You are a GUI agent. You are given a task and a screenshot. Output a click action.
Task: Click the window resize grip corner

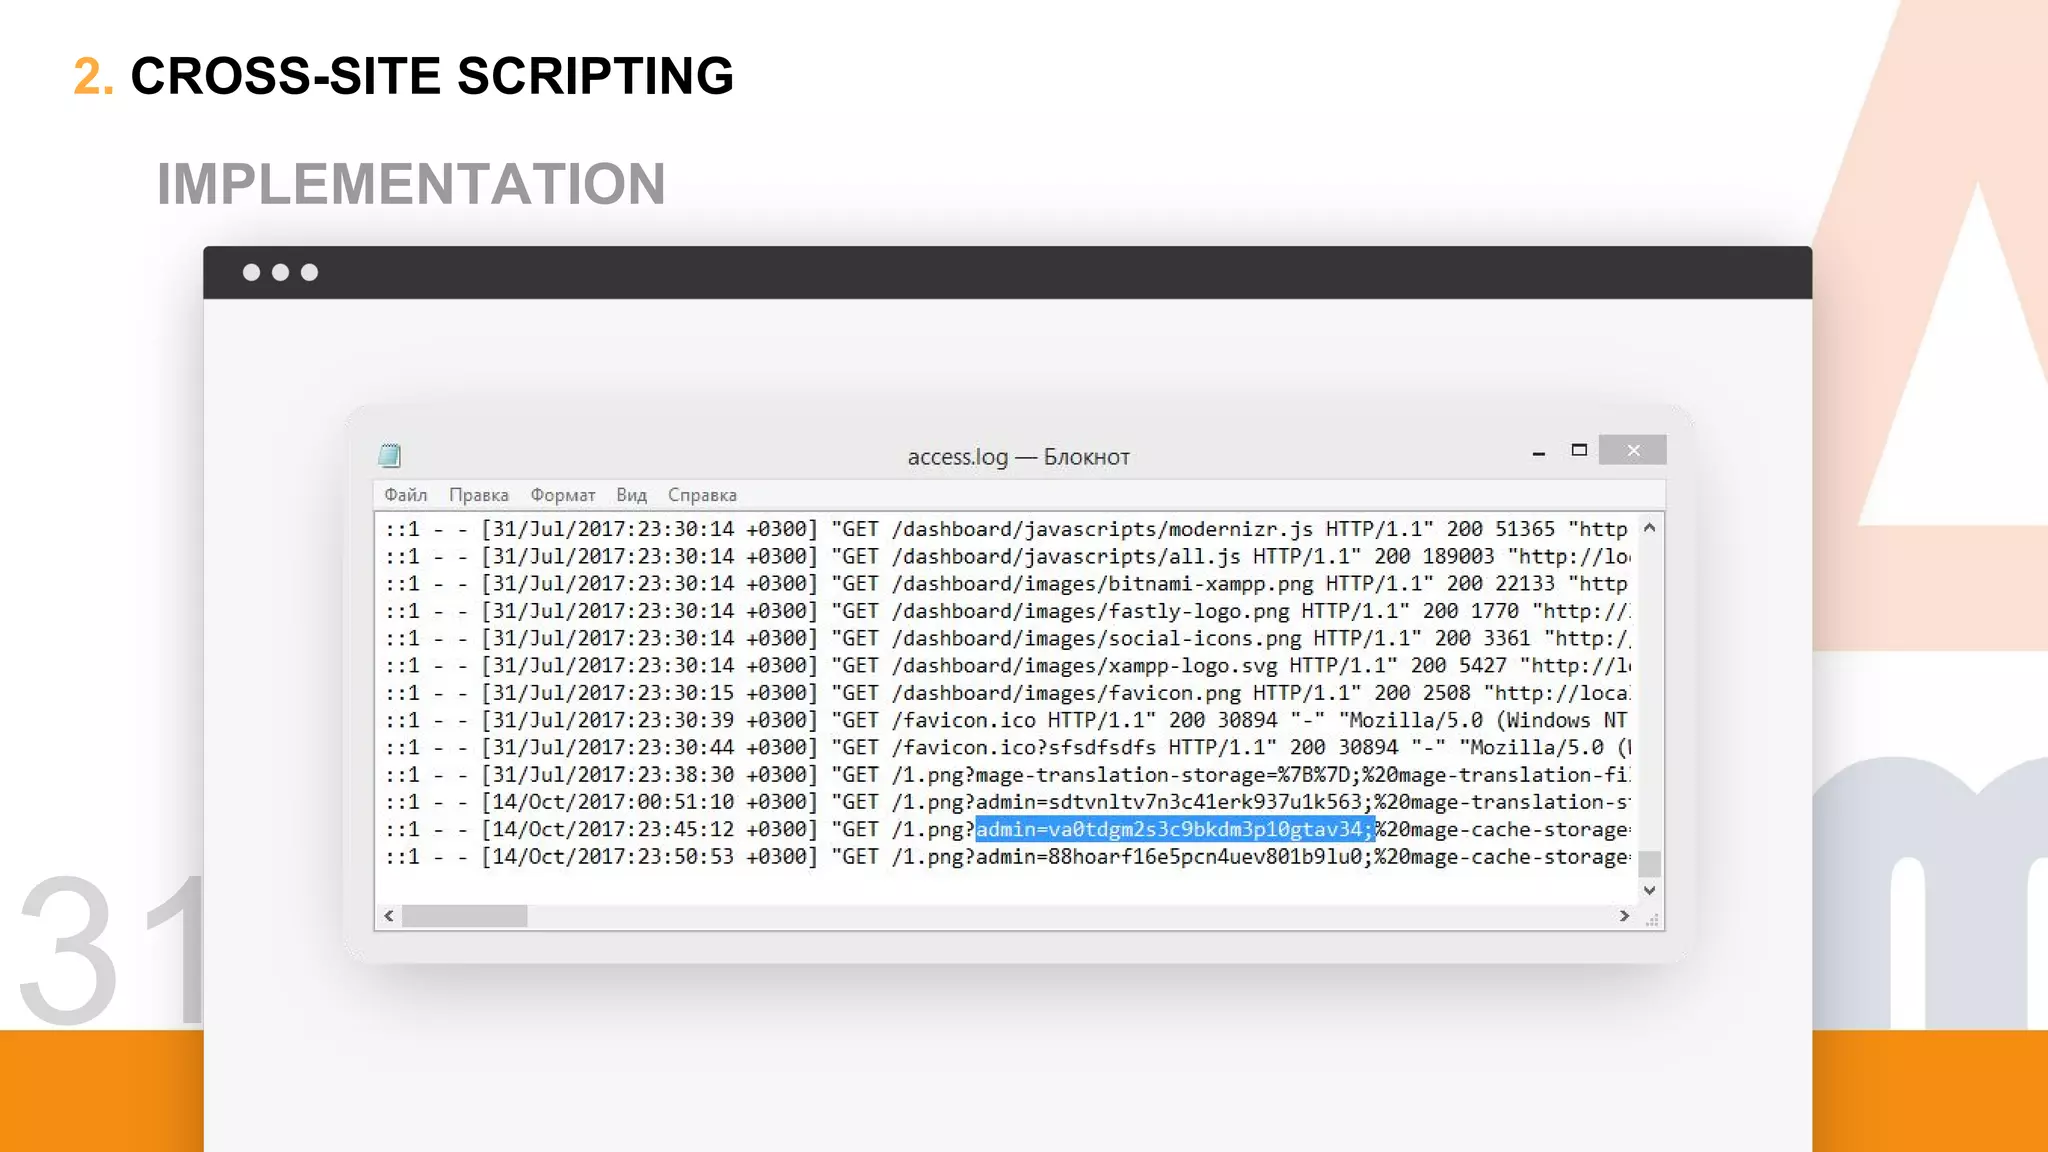click(x=1652, y=920)
